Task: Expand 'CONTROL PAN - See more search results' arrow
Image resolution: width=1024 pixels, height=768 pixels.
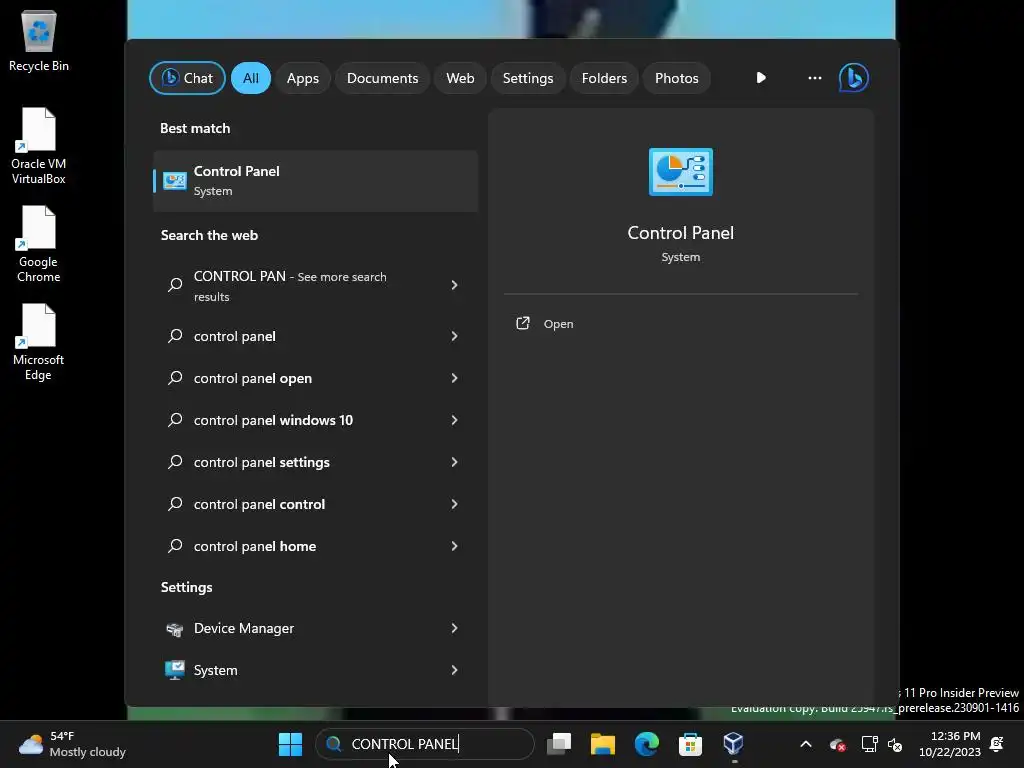Action: click(455, 285)
